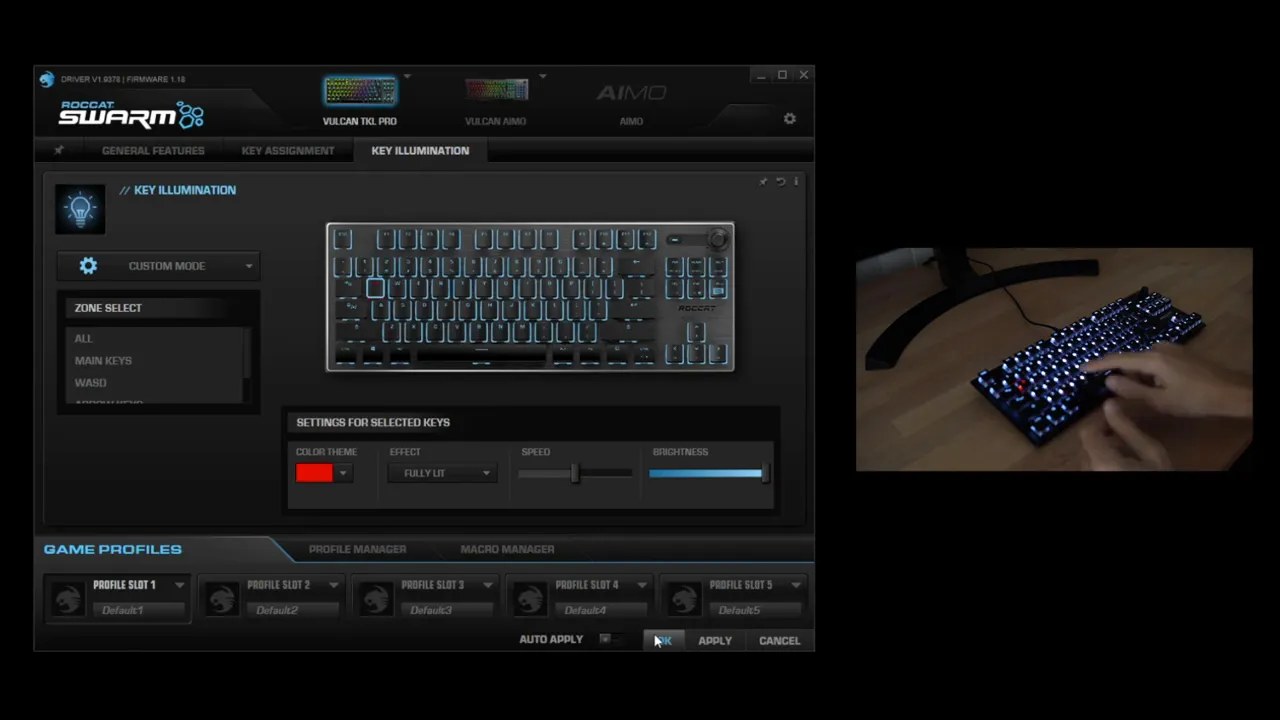Open the Game Profiles tab
This screenshot has width=1280, height=720.
click(113, 549)
